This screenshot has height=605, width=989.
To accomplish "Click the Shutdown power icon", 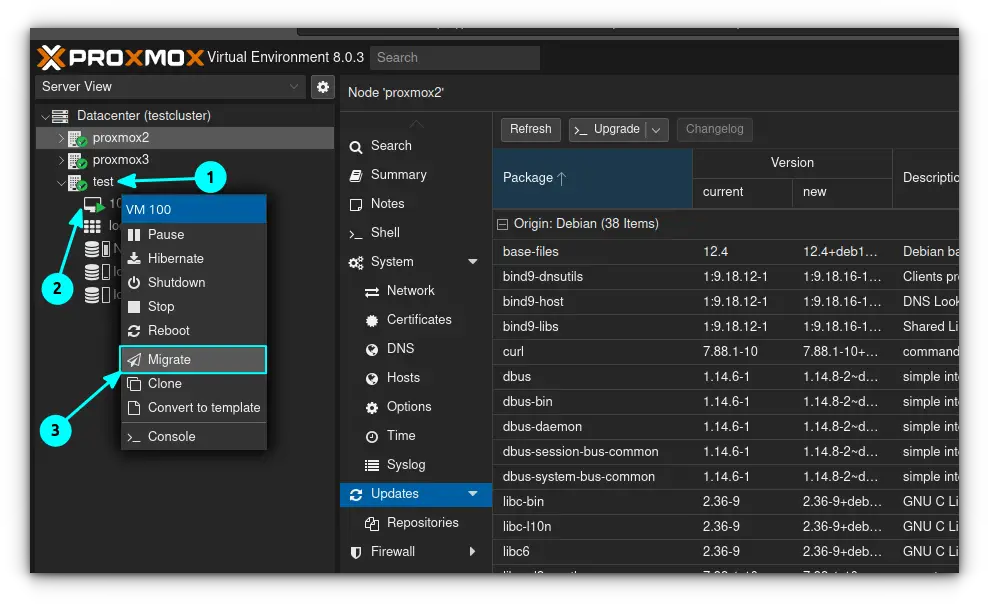I will [134, 283].
